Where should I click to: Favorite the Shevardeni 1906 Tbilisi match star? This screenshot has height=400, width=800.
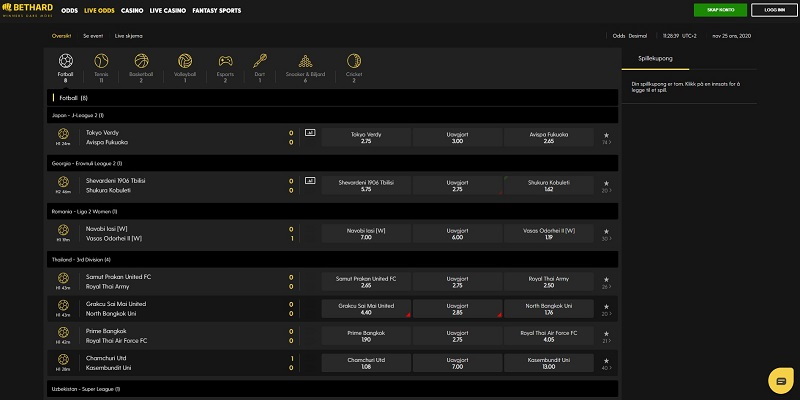tap(606, 183)
